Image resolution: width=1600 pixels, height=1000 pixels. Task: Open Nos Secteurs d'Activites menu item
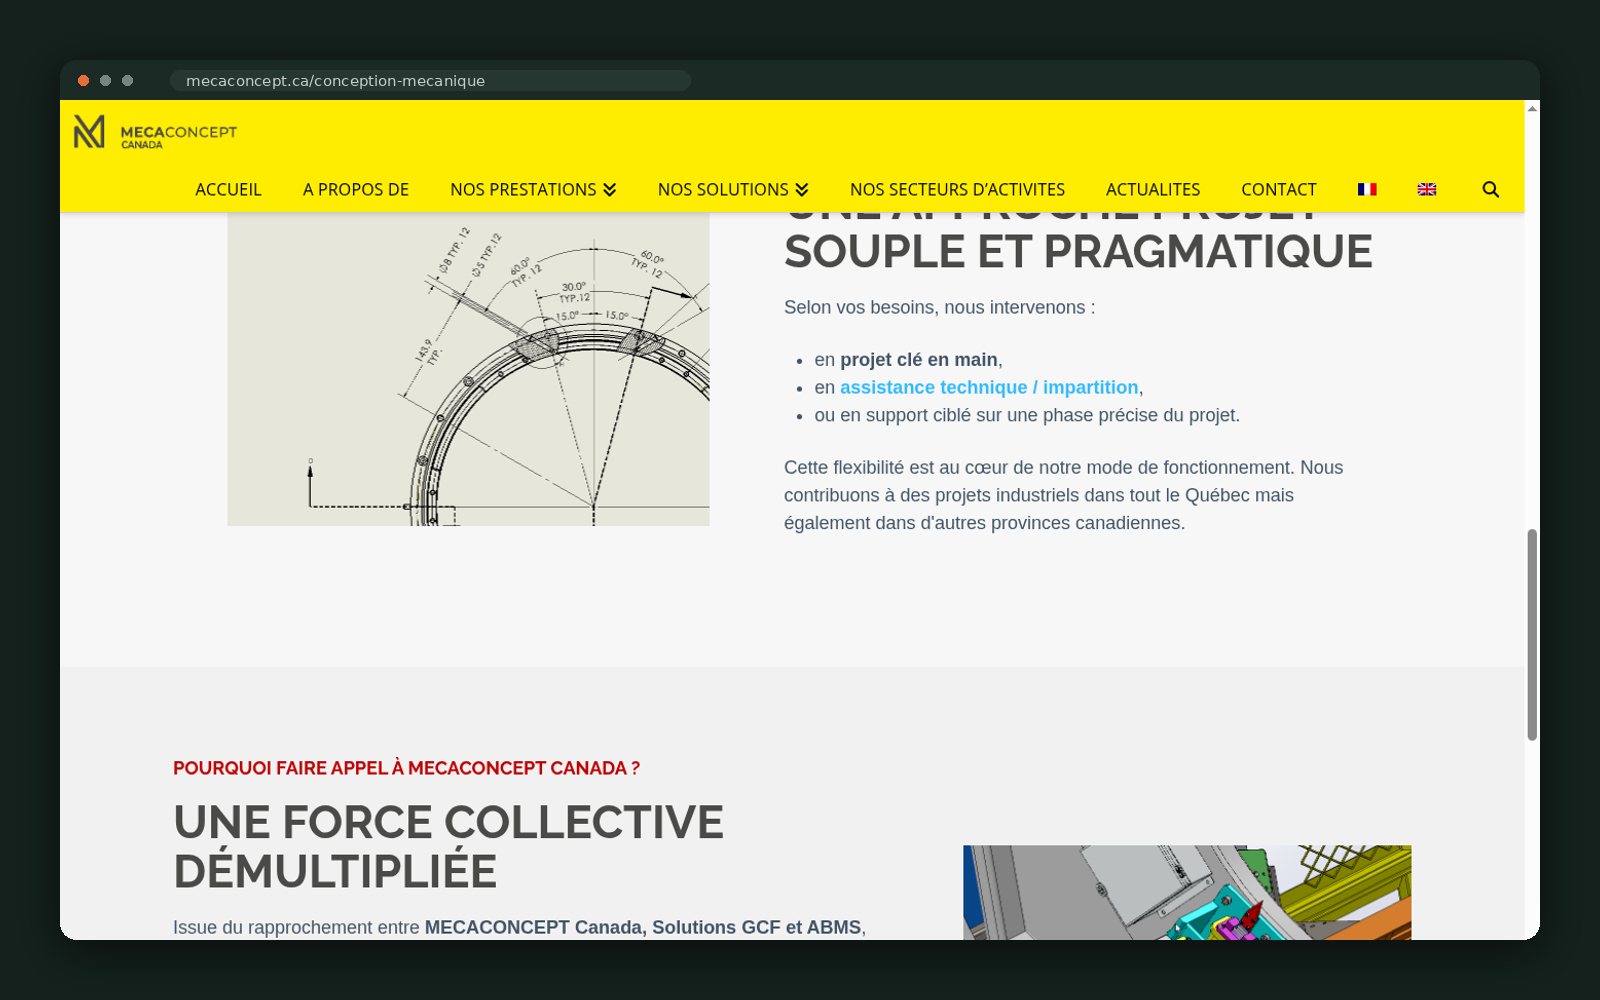957,189
